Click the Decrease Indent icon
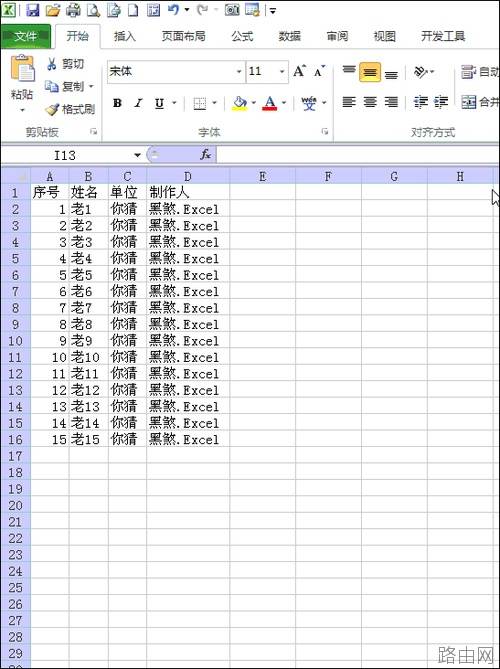 421,102
